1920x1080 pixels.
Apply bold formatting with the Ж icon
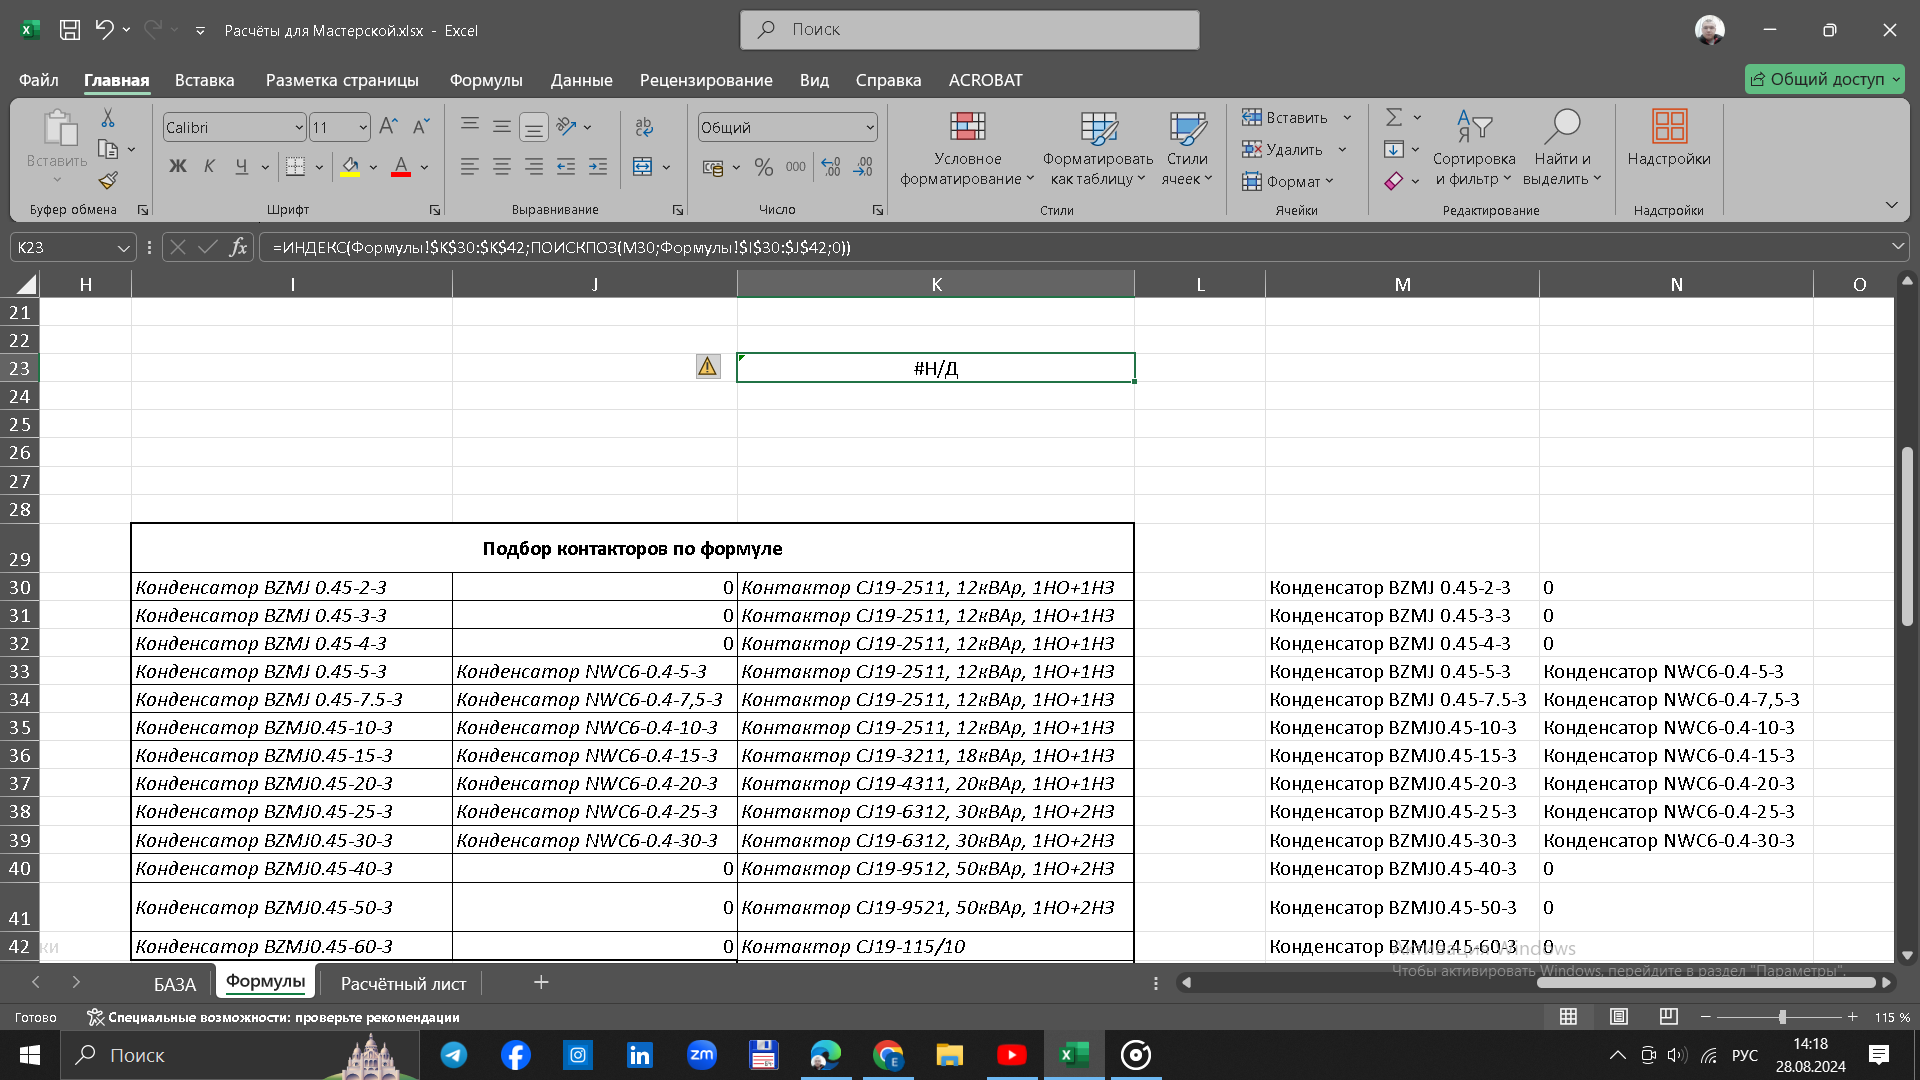click(x=178, y=166)
